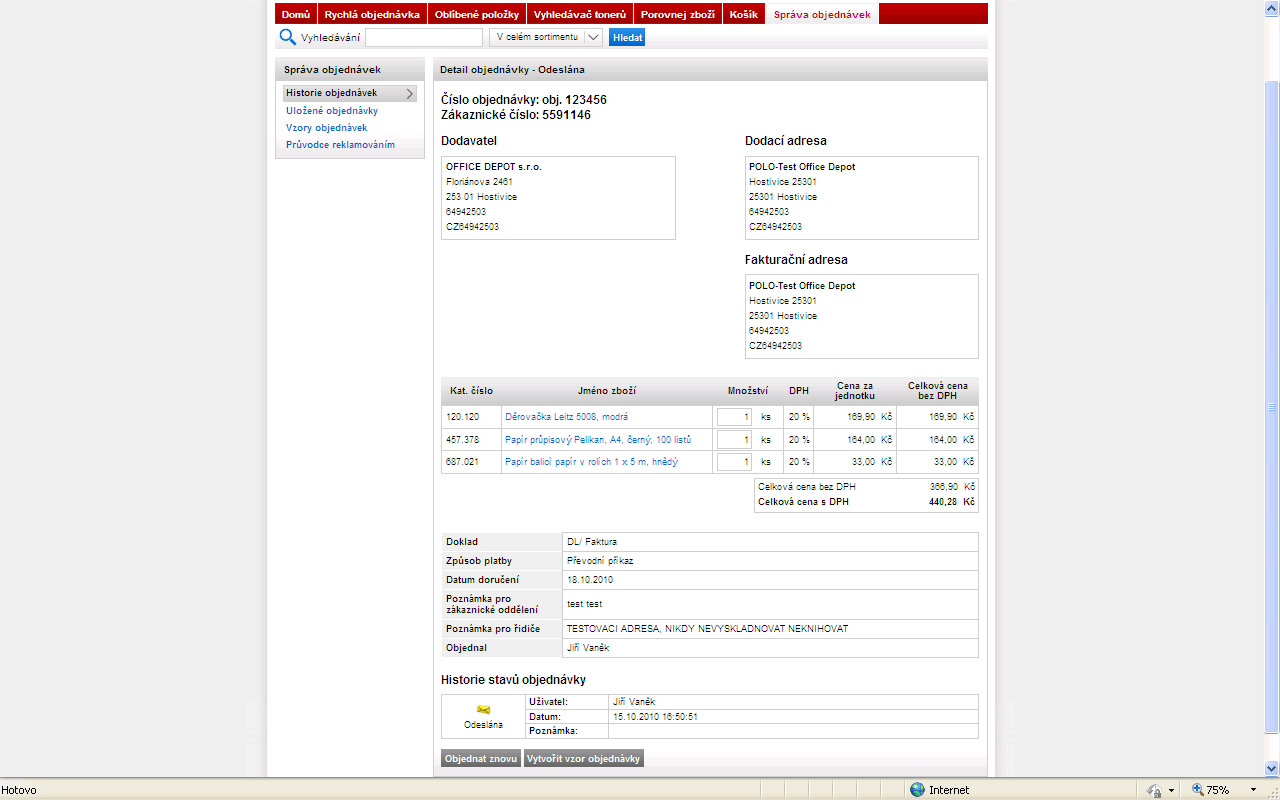Open the V celém sortimentu dropdown

pos(545,37)
